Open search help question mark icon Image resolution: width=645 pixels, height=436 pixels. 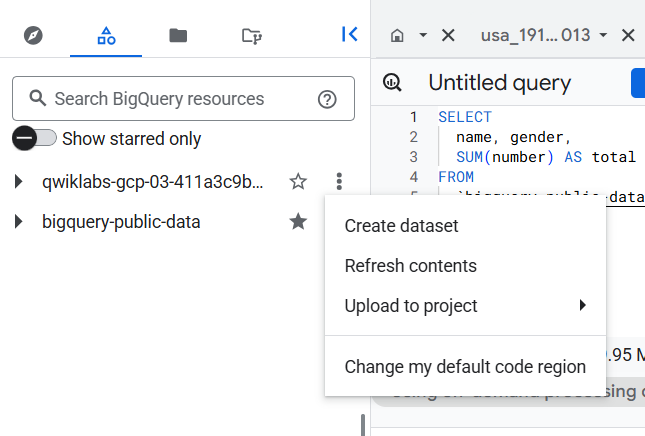[327, 99]
